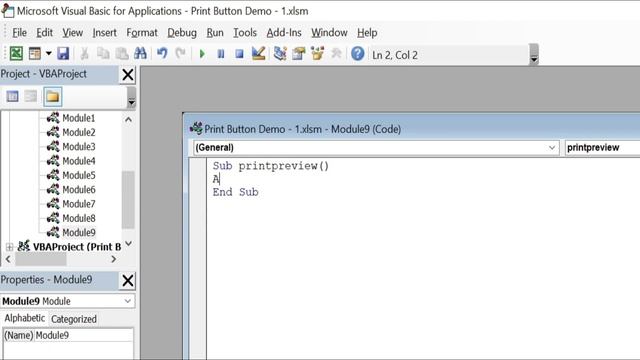Click the Sub printpreview() code line
The image size is (640, 360).
click(271, 166)
